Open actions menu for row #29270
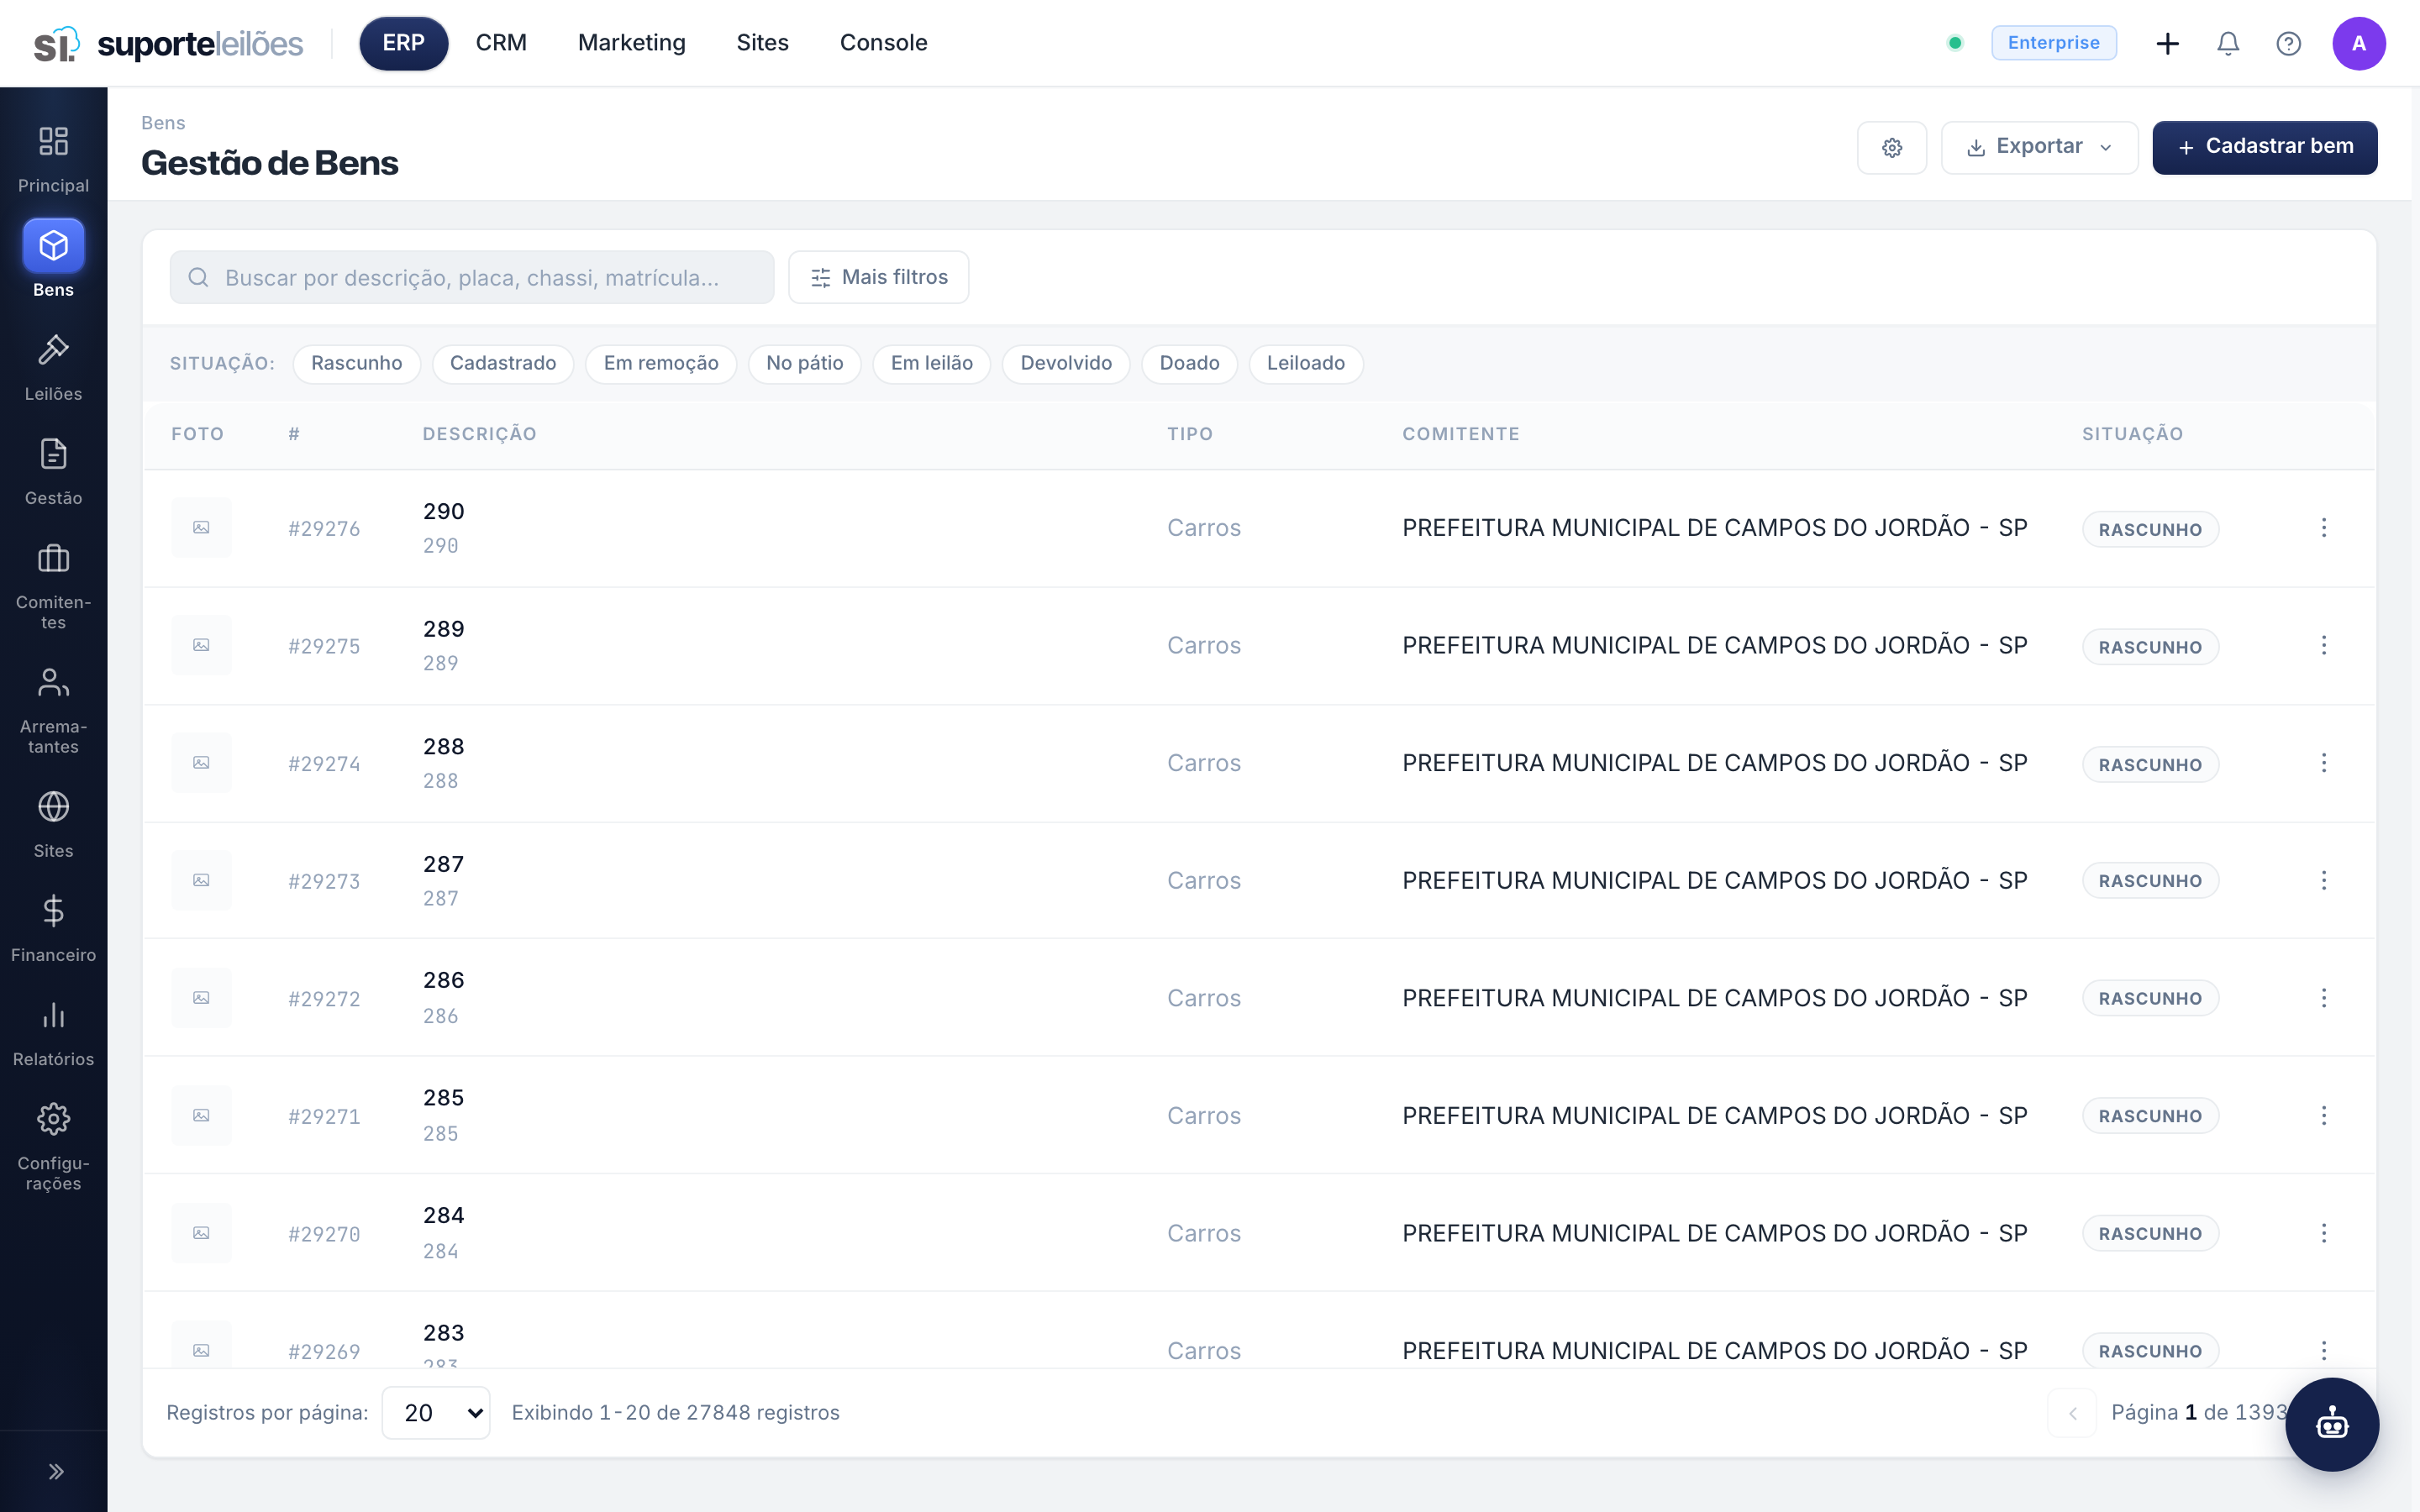 2323,1233
